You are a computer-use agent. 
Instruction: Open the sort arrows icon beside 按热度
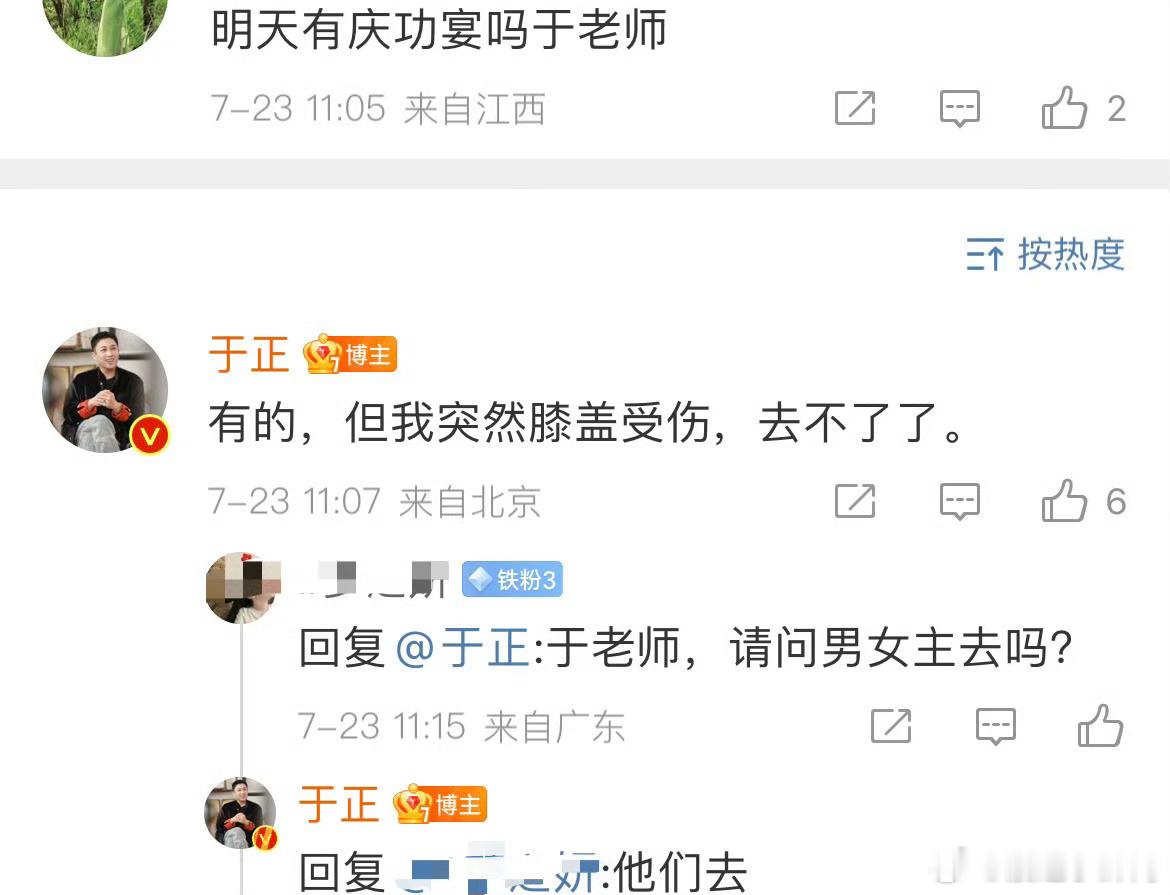pyautogui.click(x=985, y=255)
